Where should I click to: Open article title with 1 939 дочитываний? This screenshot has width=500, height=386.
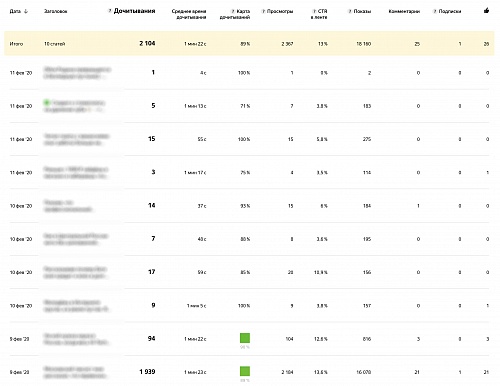(x=75, y=372)
